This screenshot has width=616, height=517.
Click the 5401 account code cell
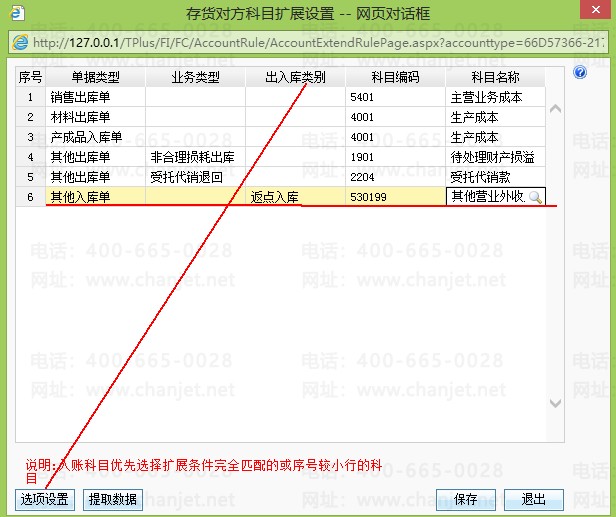(395, 97)
